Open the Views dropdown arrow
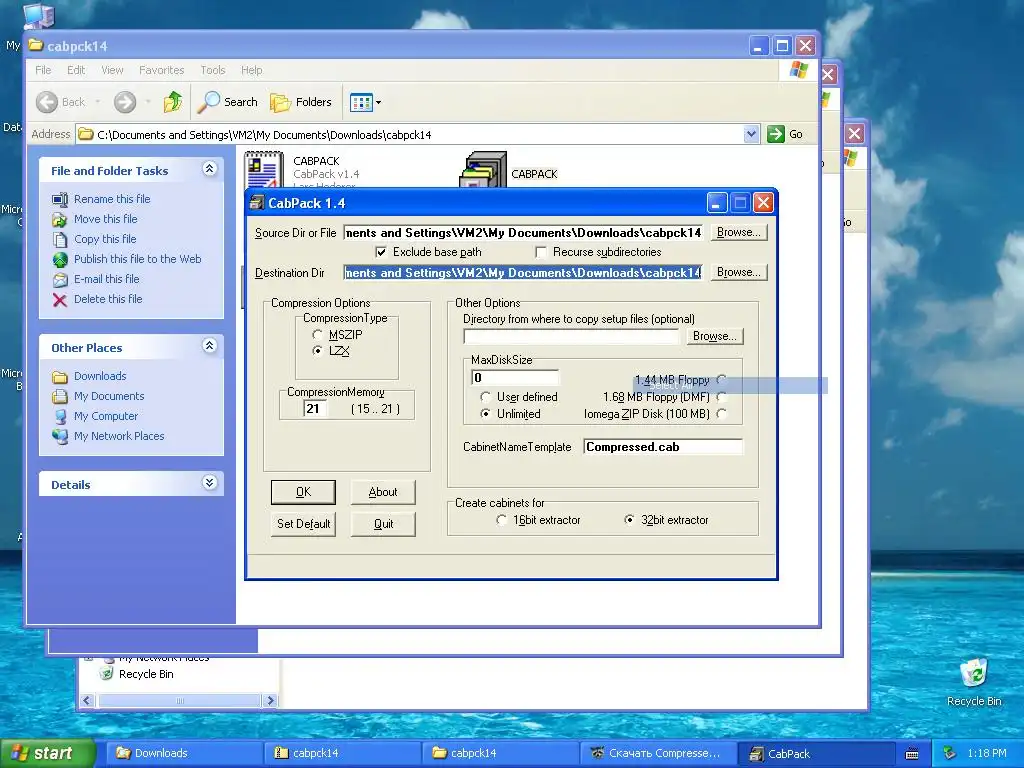 tap(378, 103)
